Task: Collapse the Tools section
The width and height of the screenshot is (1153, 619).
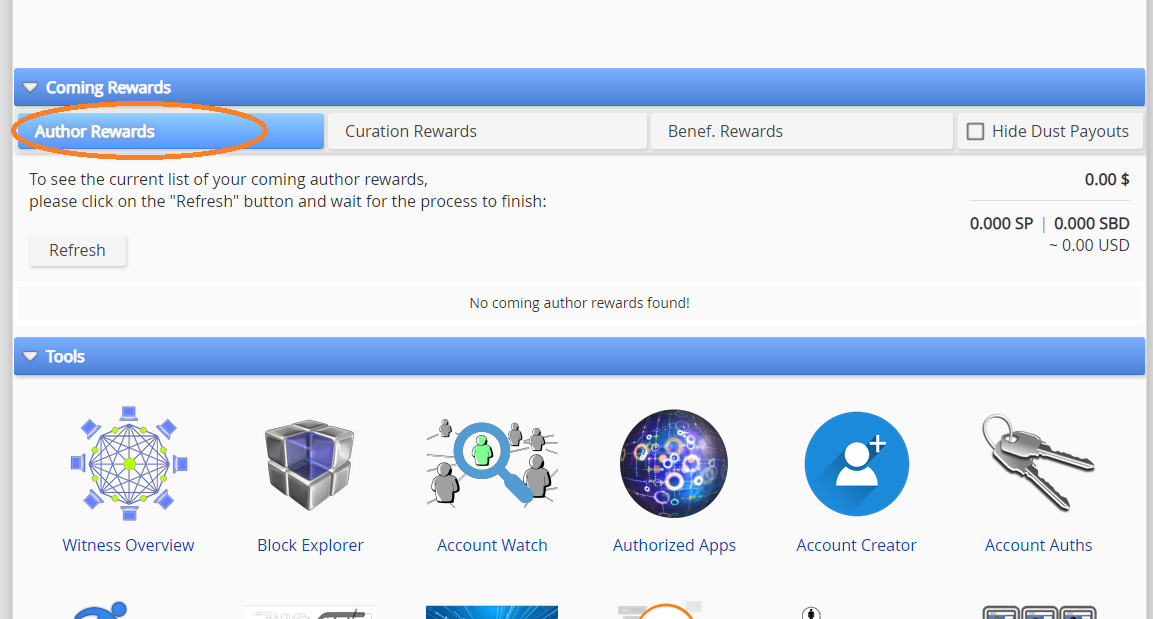Action: [30, 357]
